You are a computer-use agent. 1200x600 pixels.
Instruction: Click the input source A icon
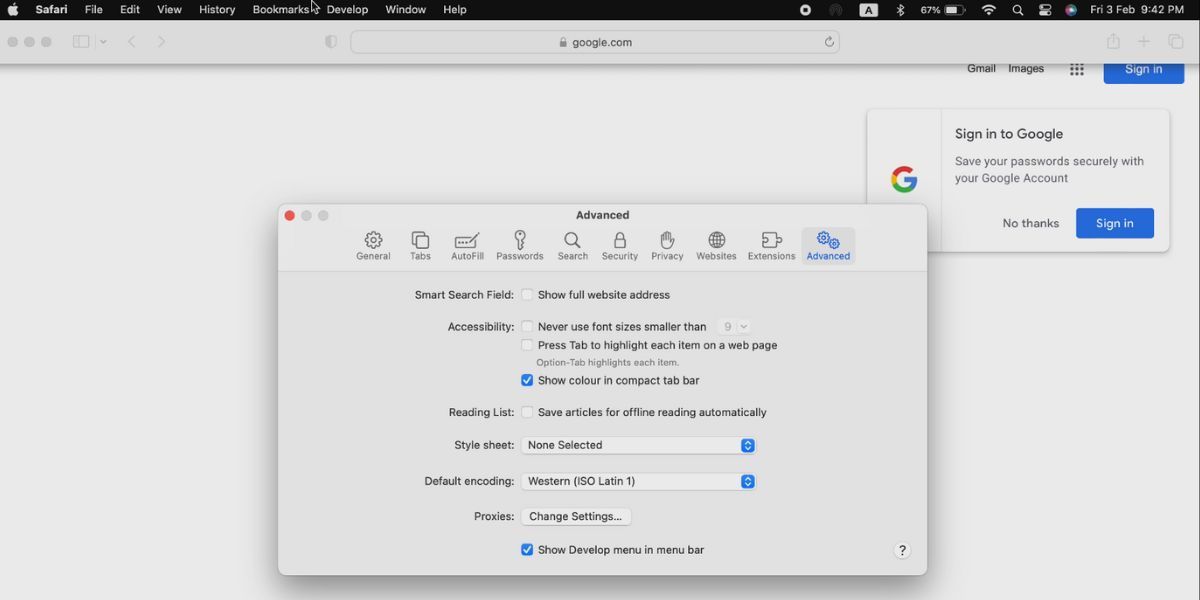(868, 10)
